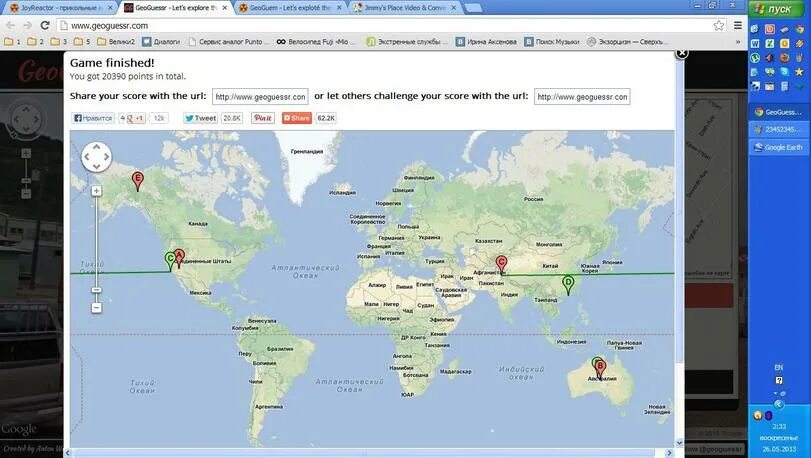Launch uTorrent from the quick launch icons
The height and width of the screenshot is (458, 811).
click(x=755, y=58)
